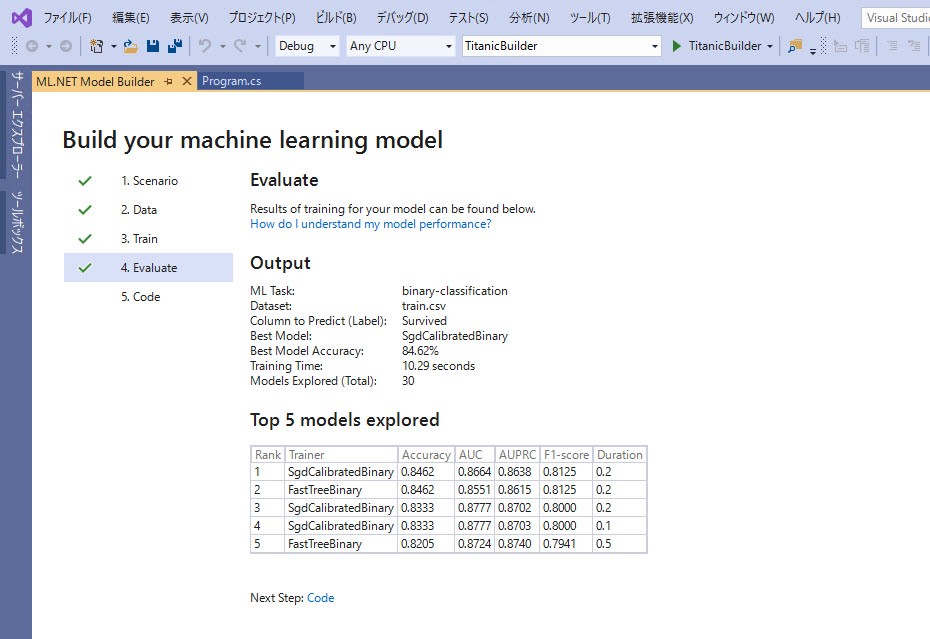Open the ヘルプ(H) menu
The image size is (930, 639).
click(817, 18)
